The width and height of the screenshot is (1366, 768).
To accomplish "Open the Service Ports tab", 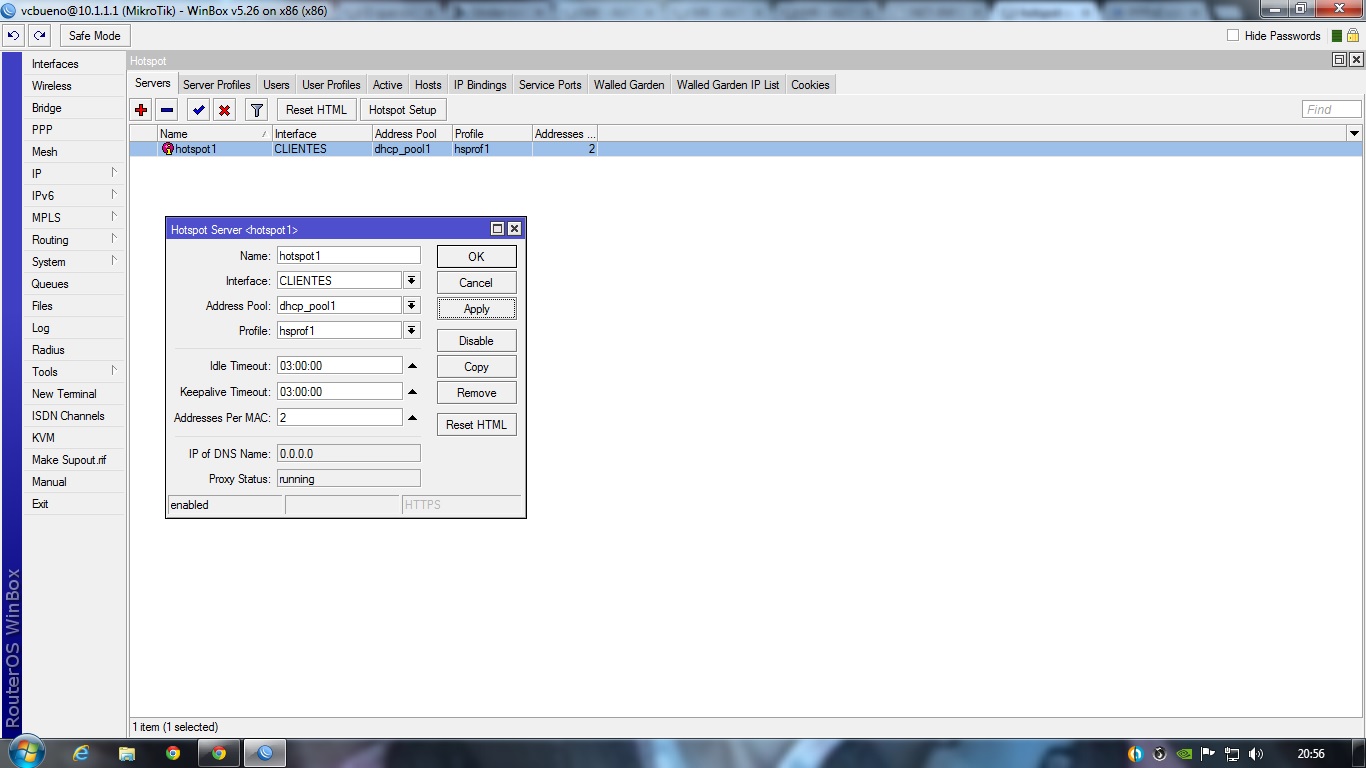I will pyautogui.click(x=550, y=85).
